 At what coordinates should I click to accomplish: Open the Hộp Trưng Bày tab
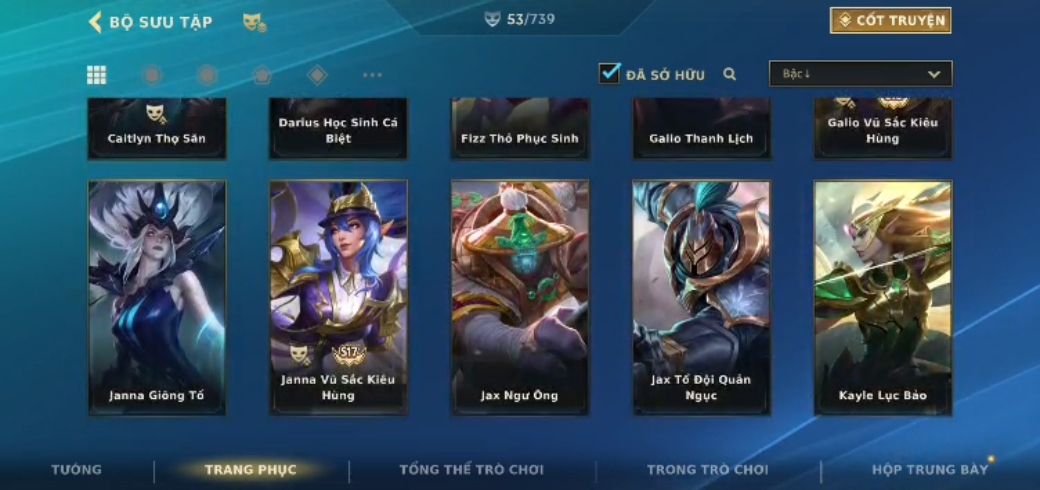(930, 470)
